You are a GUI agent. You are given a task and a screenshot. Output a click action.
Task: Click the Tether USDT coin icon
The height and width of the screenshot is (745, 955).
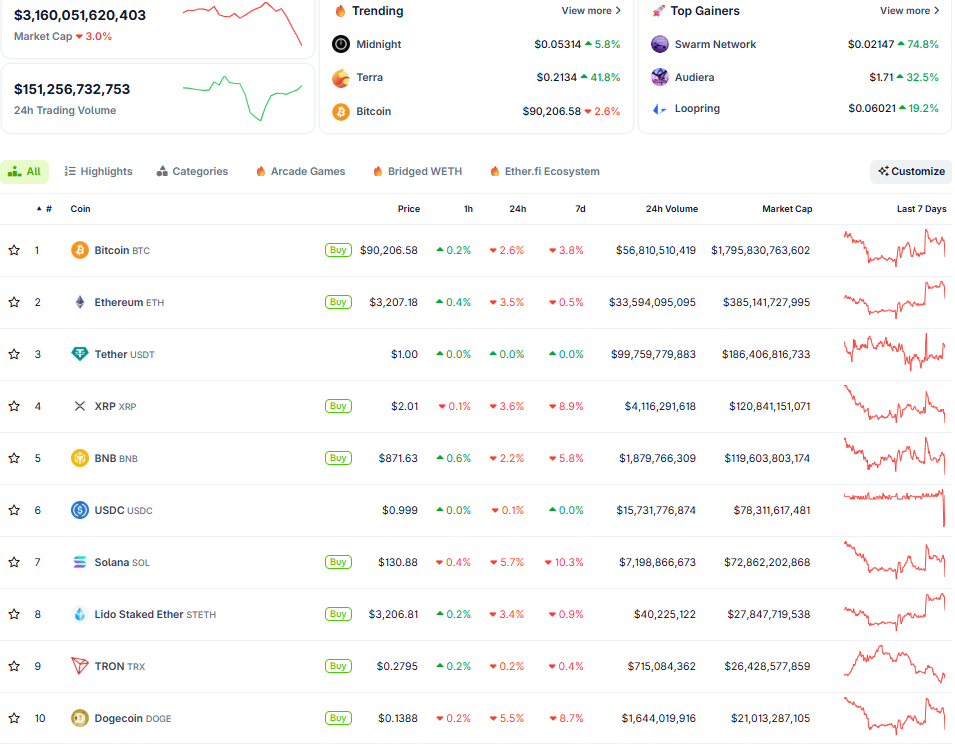(x=79, y=354)
